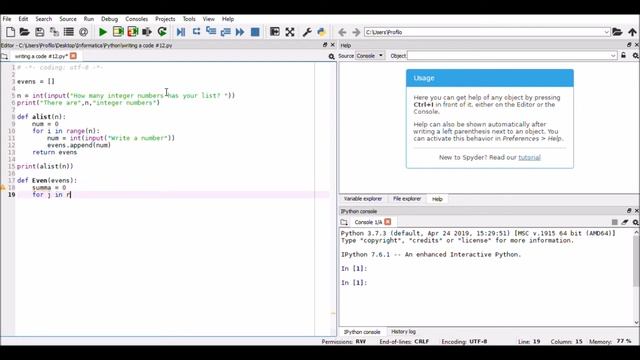Image resolution: width=640 pixels, height=360 pixels.
Task: Open the Run menu
Action: (x=89, y=19)
